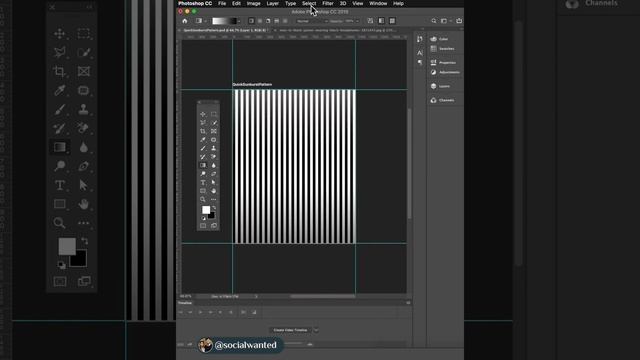
Task: Open Character panel icon in right strip
Action: point(420,53)
